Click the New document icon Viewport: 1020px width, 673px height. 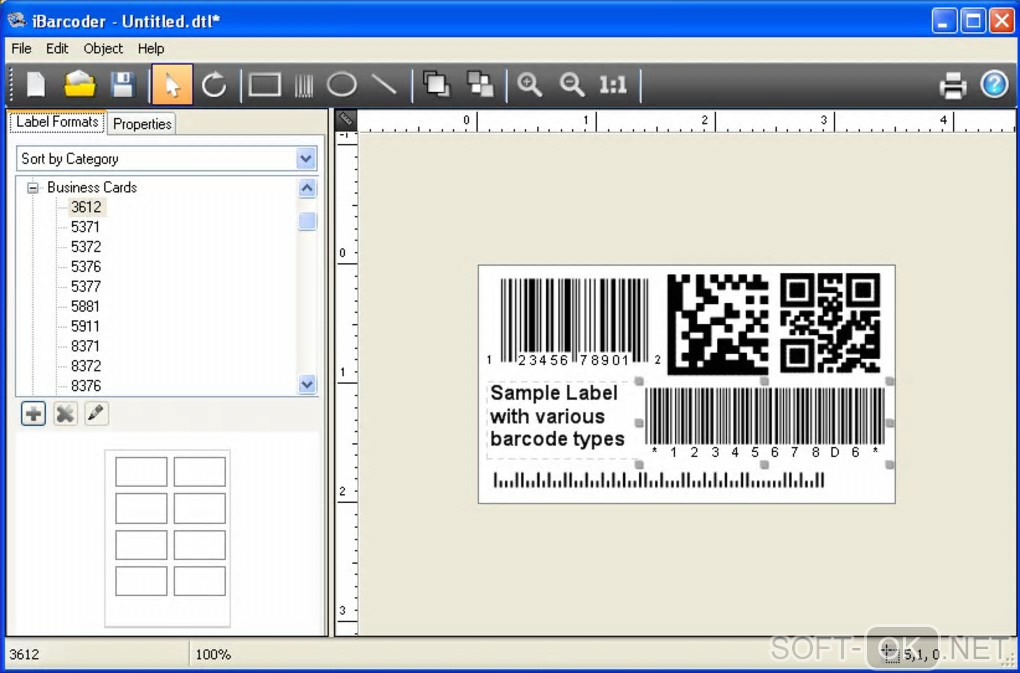click(x=36, y=85)
